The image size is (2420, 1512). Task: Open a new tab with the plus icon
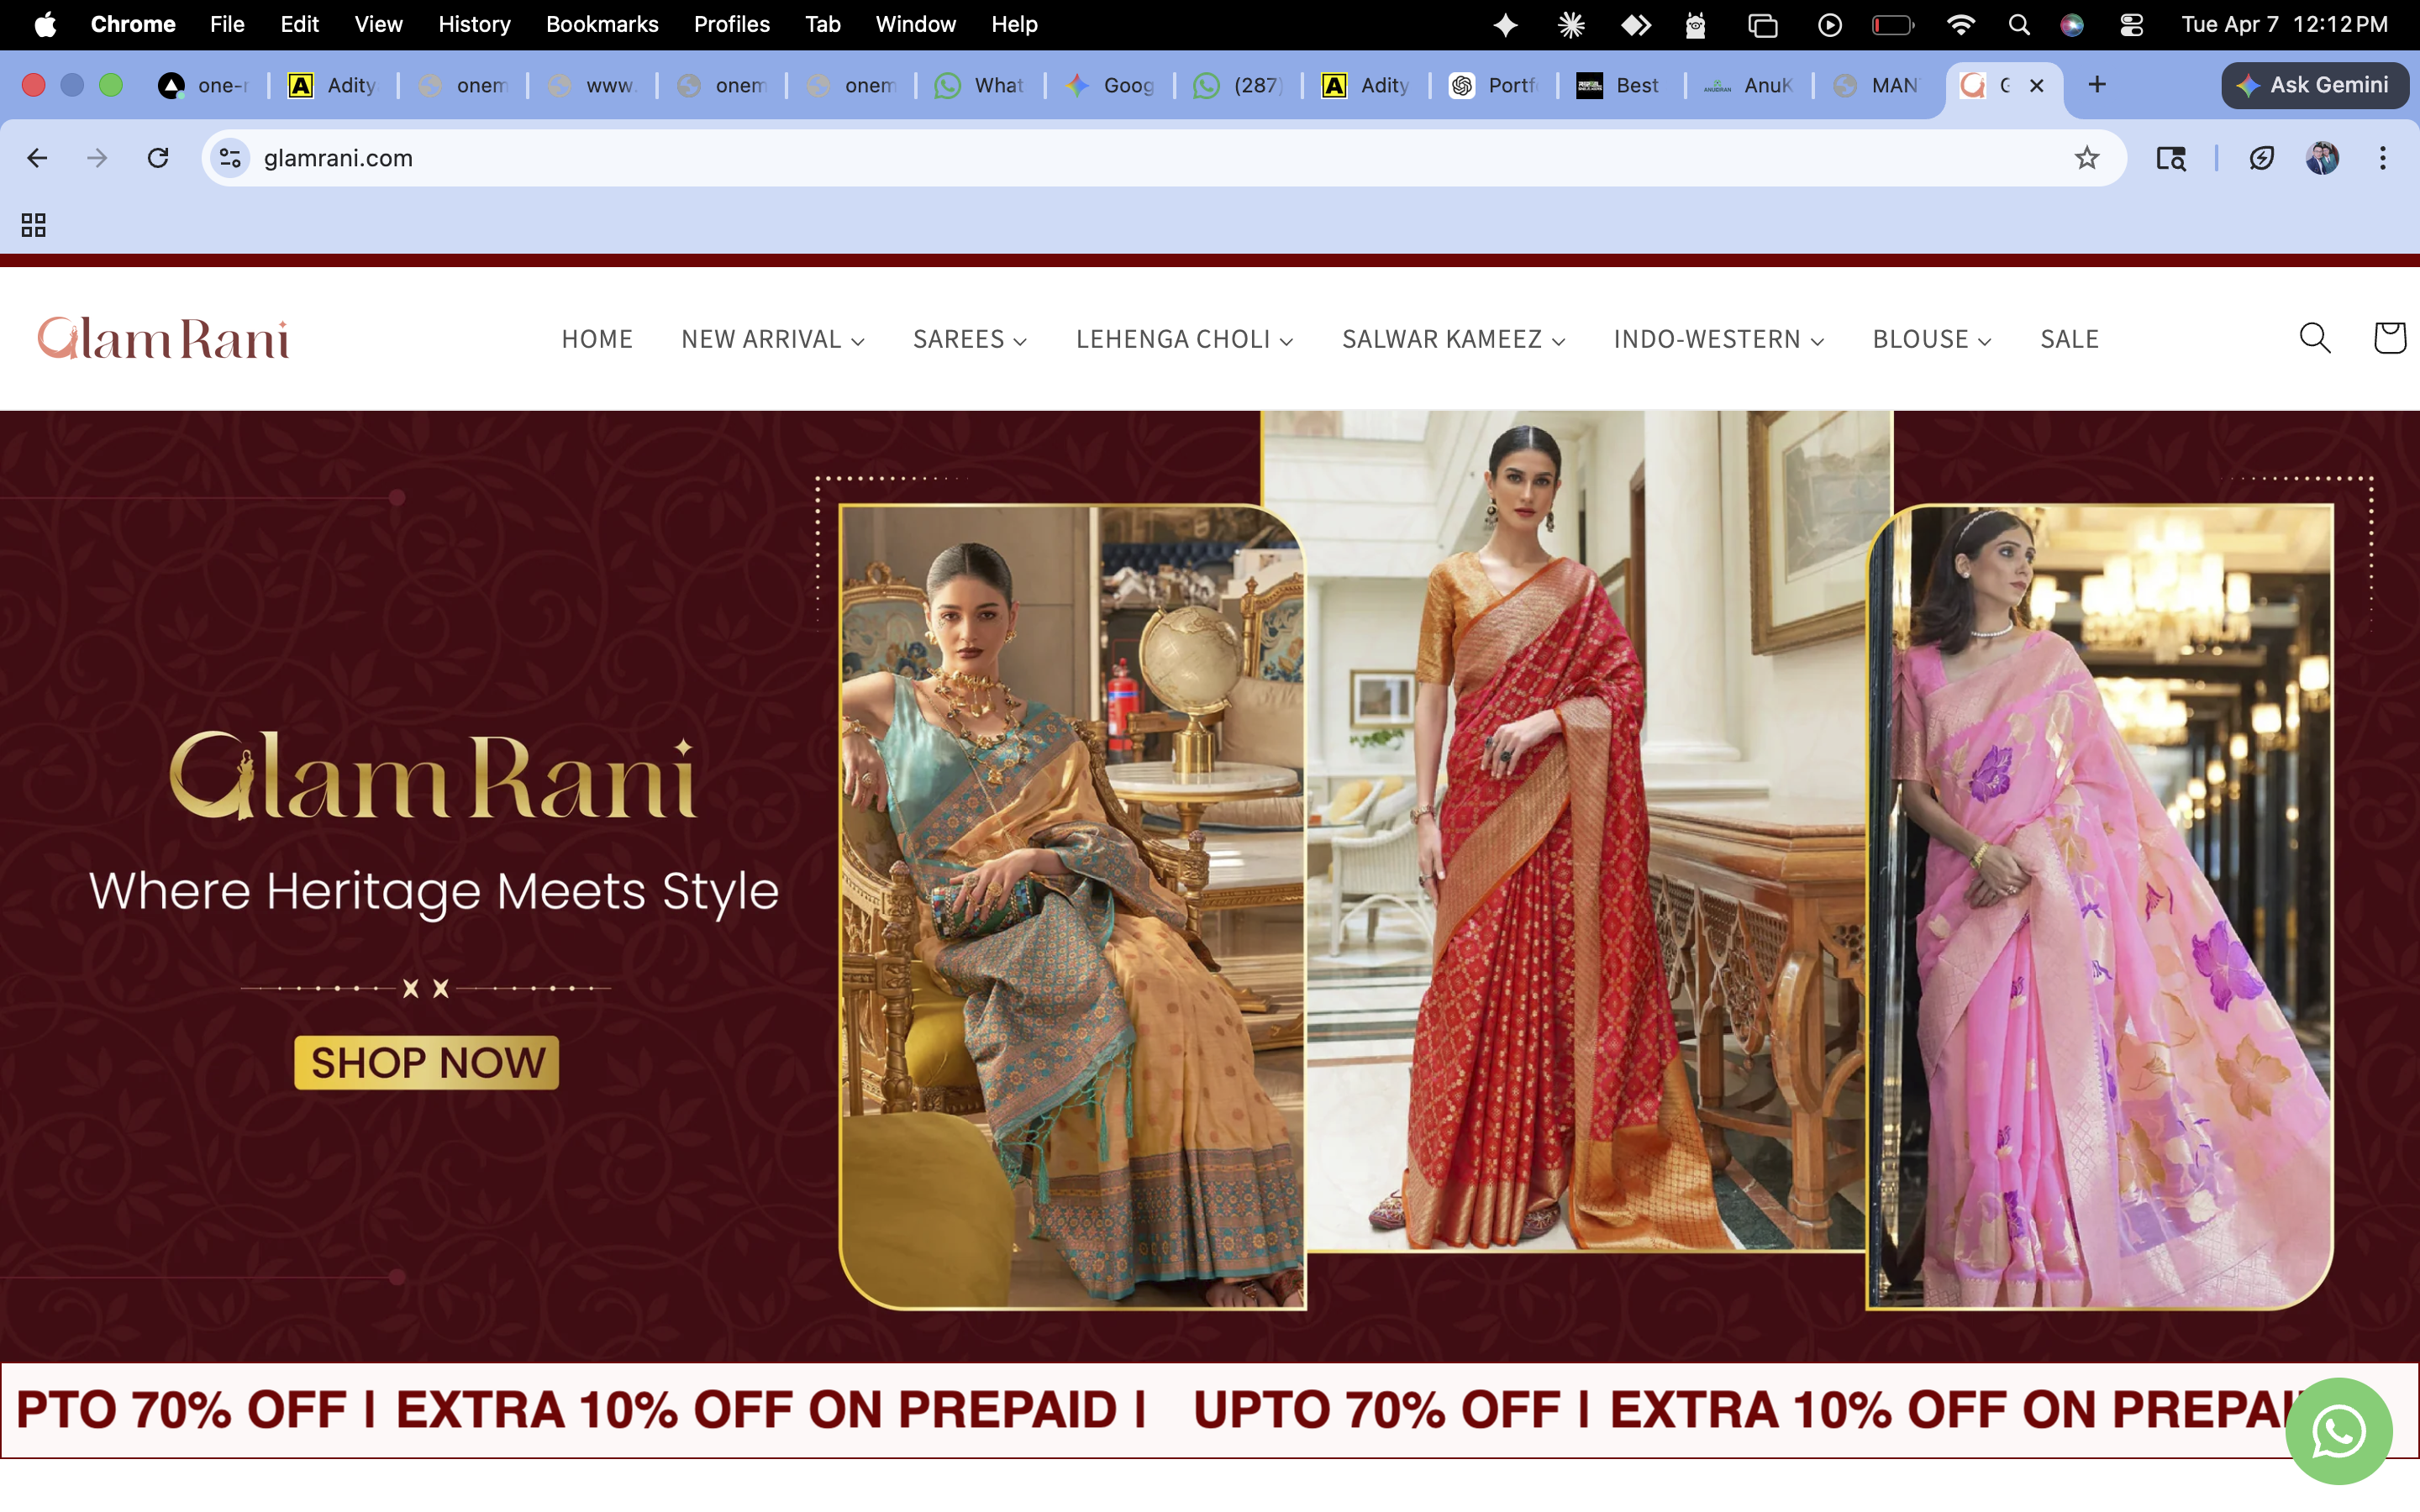[2097, 85]
